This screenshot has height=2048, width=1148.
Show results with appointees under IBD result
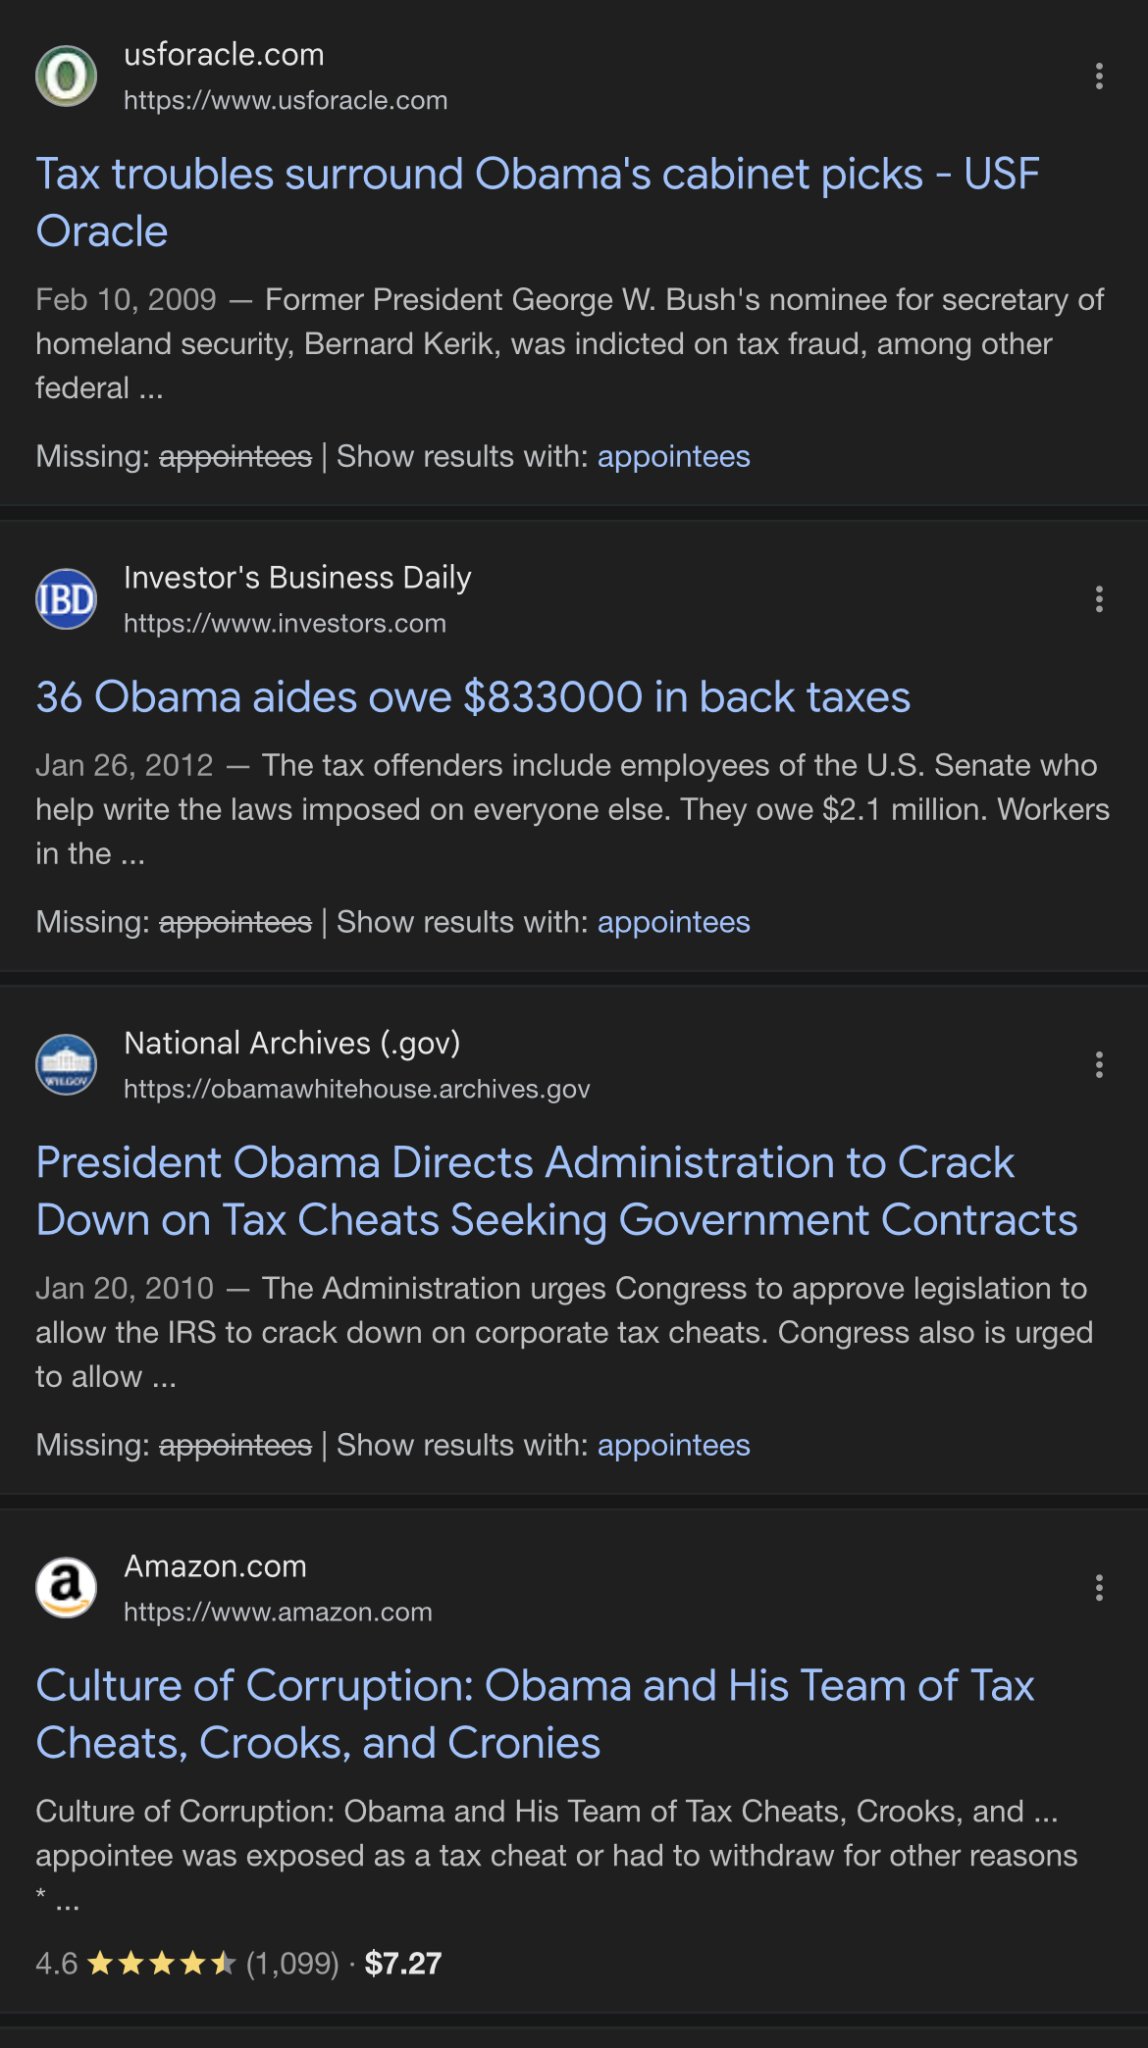click(x=674, y=922)
